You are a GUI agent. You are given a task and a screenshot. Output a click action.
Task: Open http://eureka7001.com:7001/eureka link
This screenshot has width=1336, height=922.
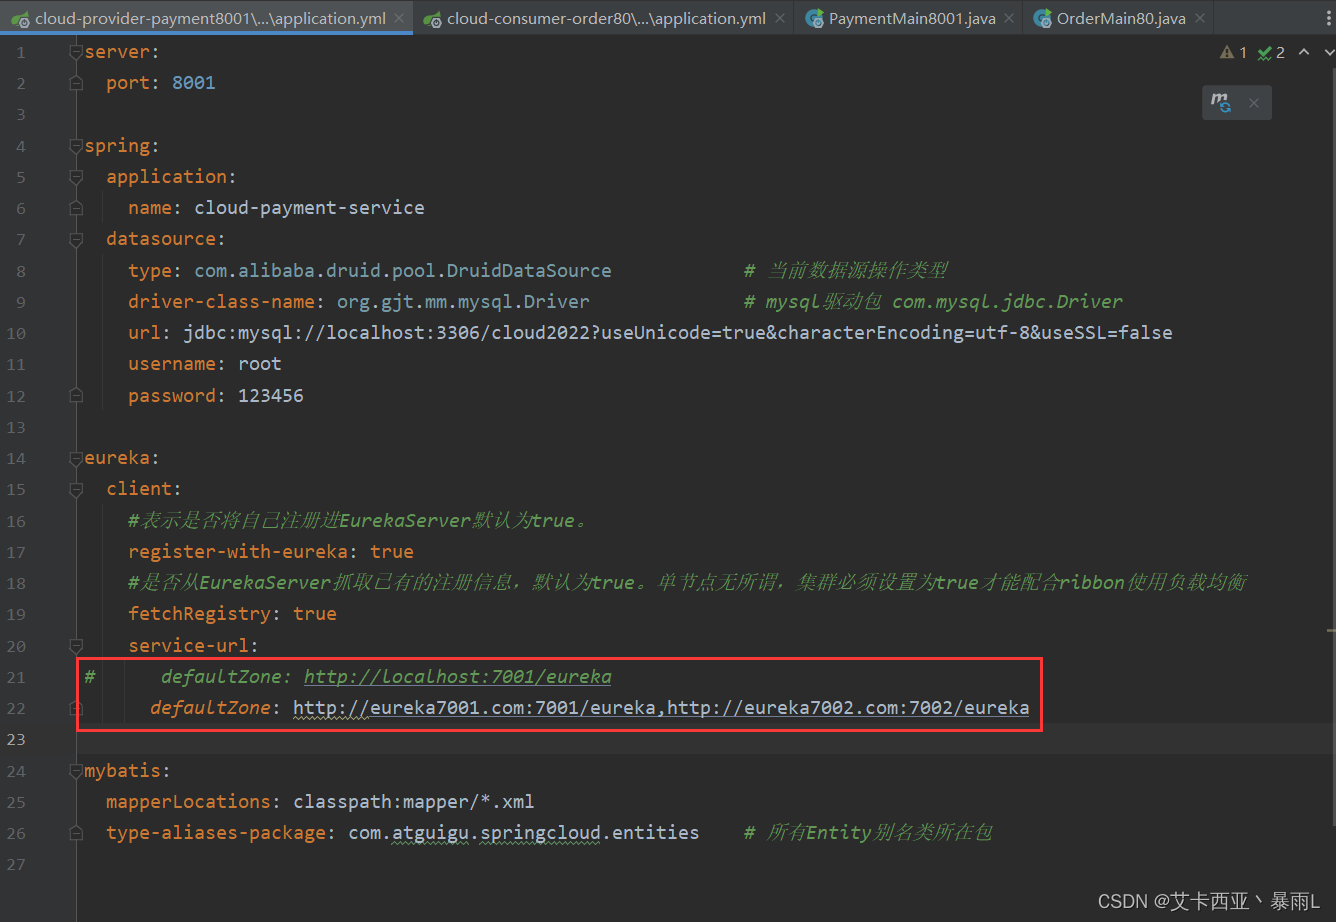click(x=475, y=708)
